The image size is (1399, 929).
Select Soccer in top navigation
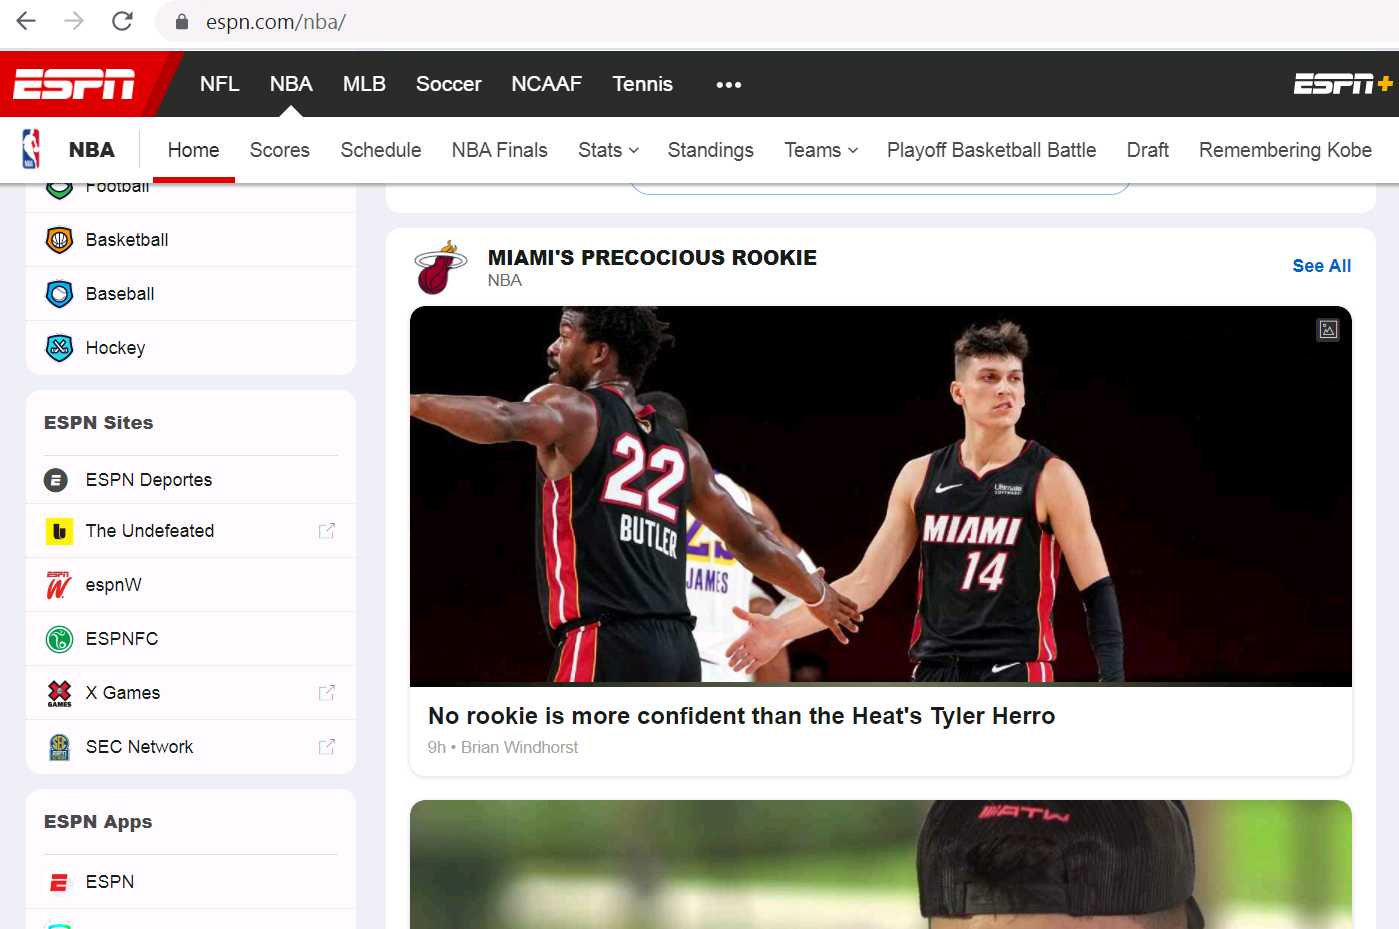click(x=448, y=84)
